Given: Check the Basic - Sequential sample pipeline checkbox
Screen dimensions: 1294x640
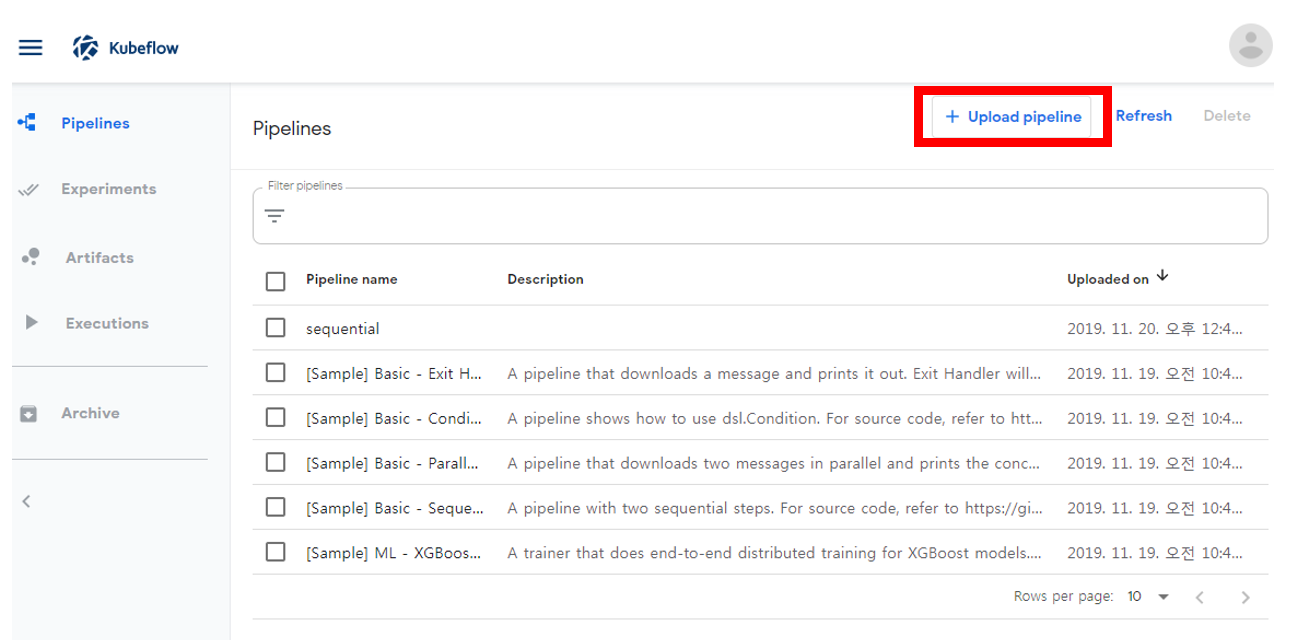Looking at the screenshot, I should pos(276,507).
